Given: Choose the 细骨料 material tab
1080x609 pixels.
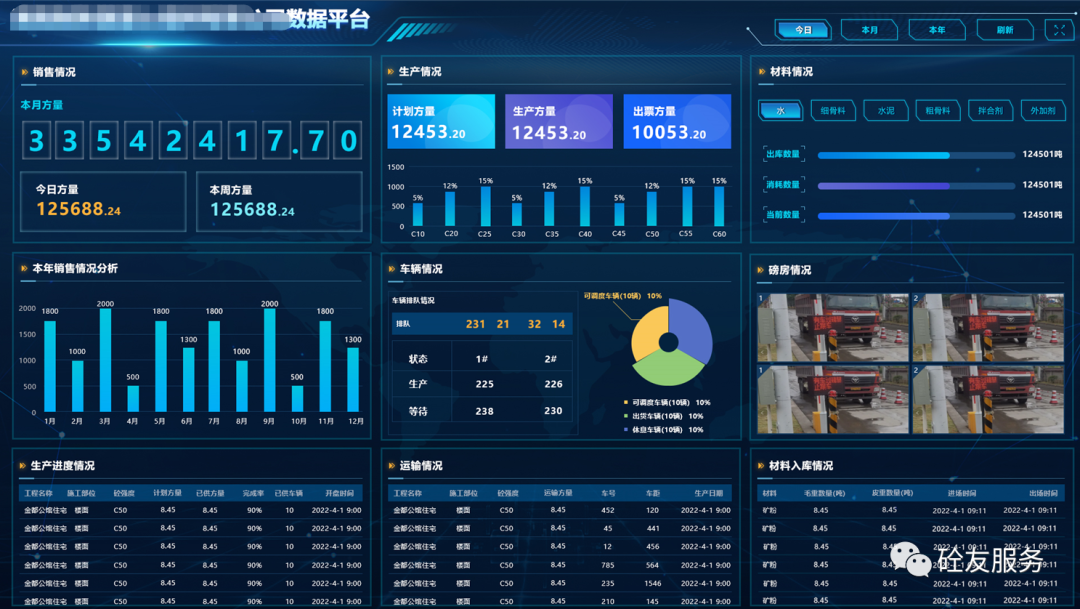Looking at the screenshot, I should 833,111.
